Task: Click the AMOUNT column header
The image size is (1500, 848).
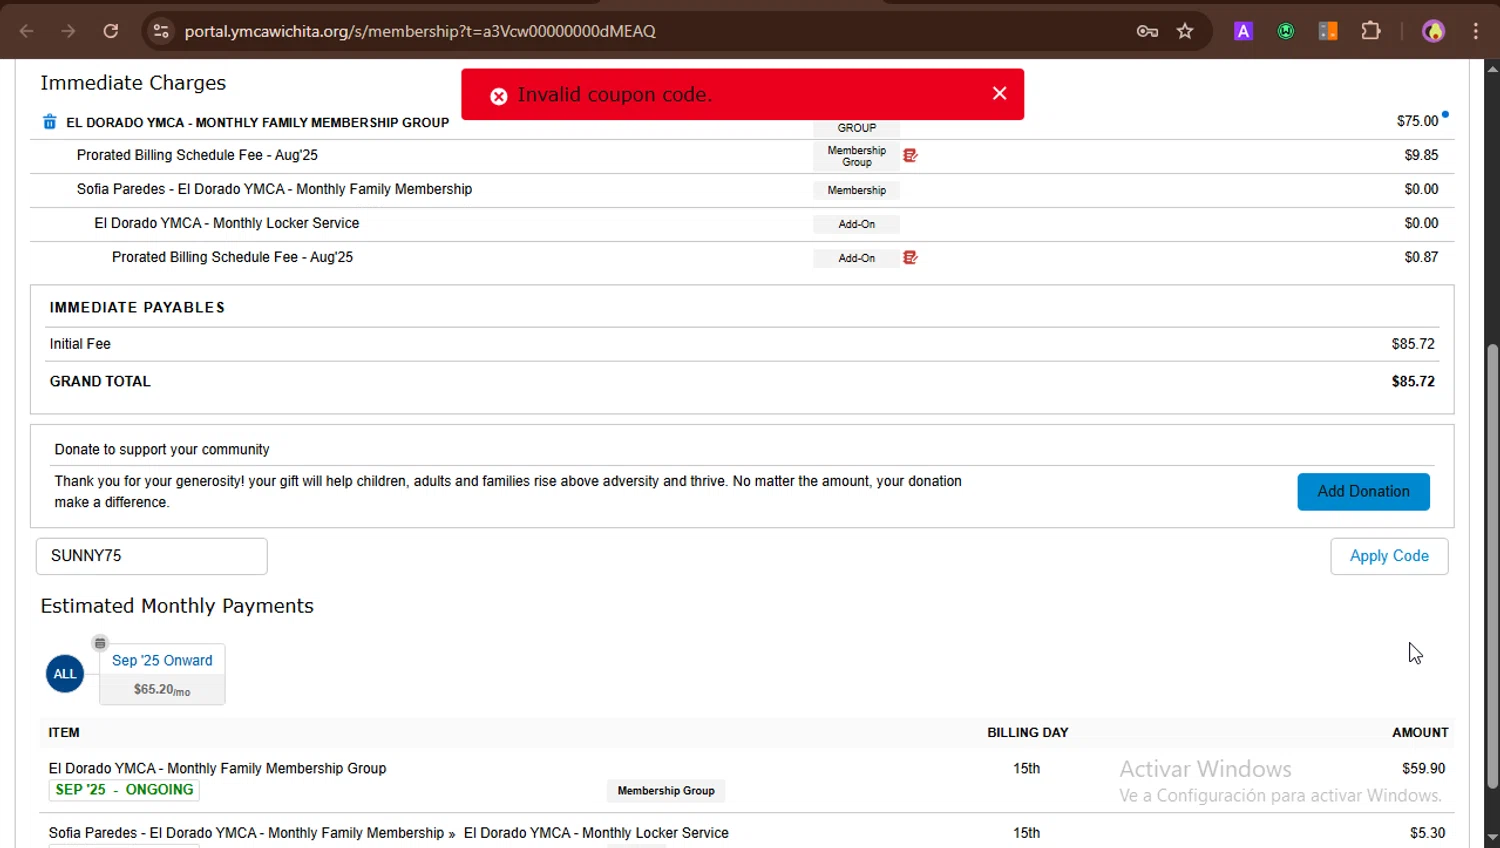Action: point(1420,733)
